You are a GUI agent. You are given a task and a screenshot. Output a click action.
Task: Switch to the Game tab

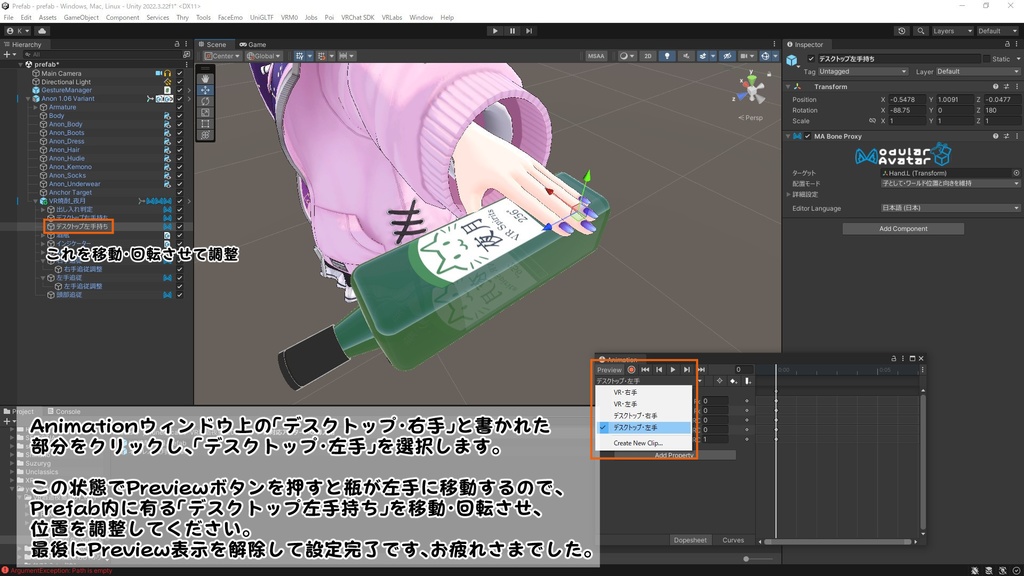[253, 44]
